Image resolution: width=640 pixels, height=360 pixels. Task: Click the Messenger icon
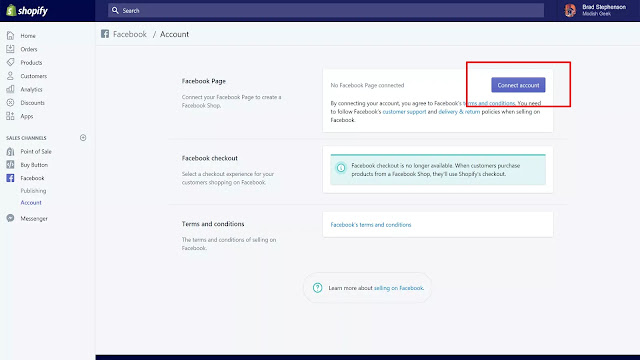click(10, 218)
